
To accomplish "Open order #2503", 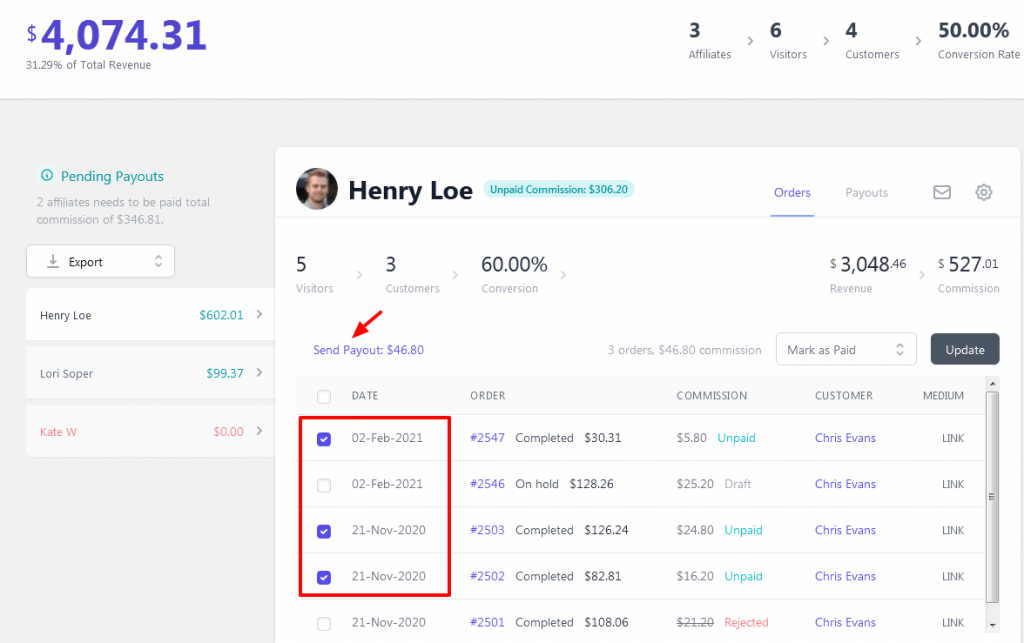I will [x=487, y=530].
